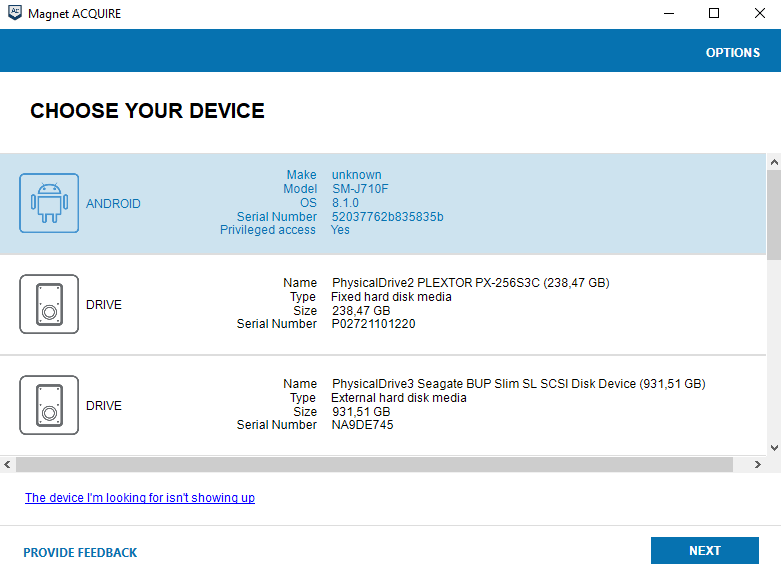Click the horizontal scrollbar left arrow

(x=7, y=464)
